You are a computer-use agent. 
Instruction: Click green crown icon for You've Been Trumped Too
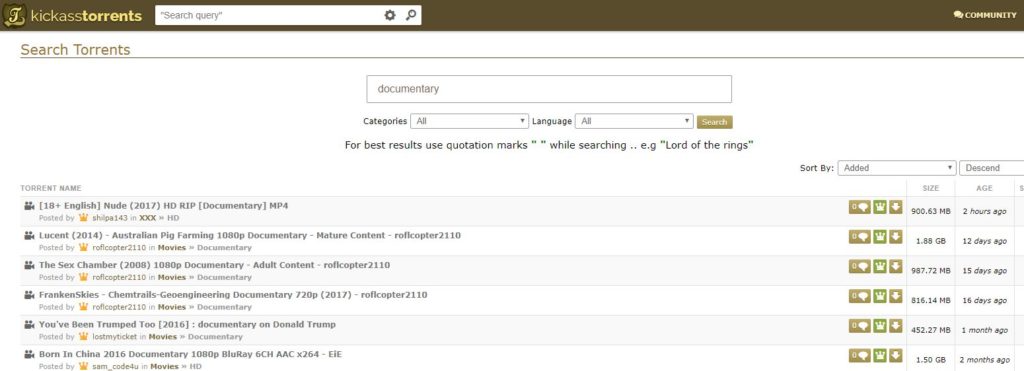(880, 325)
